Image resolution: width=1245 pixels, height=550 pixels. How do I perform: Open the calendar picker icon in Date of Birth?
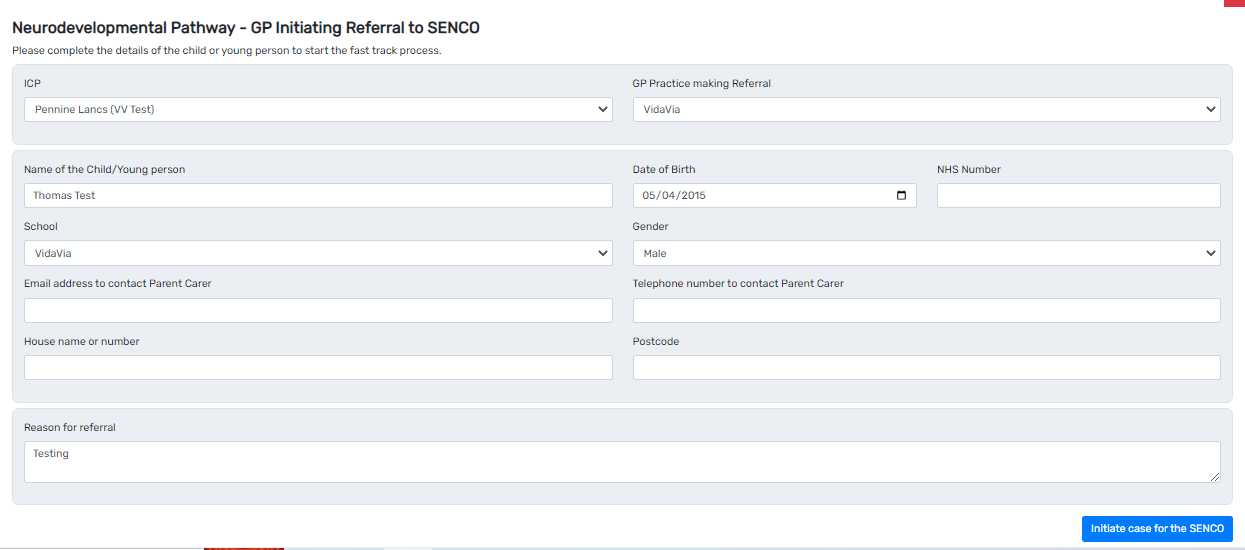tap(901, 195)
